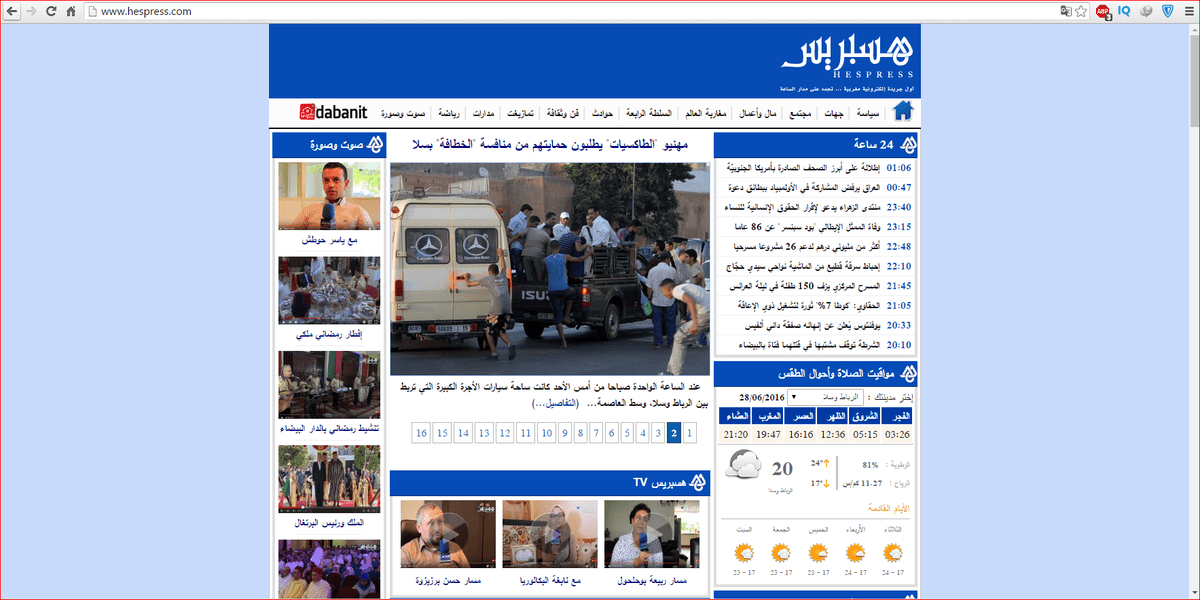Open the city dropdown الرباط وسلا
This screenshot has height=600, width=1200.
click(825, 397)
